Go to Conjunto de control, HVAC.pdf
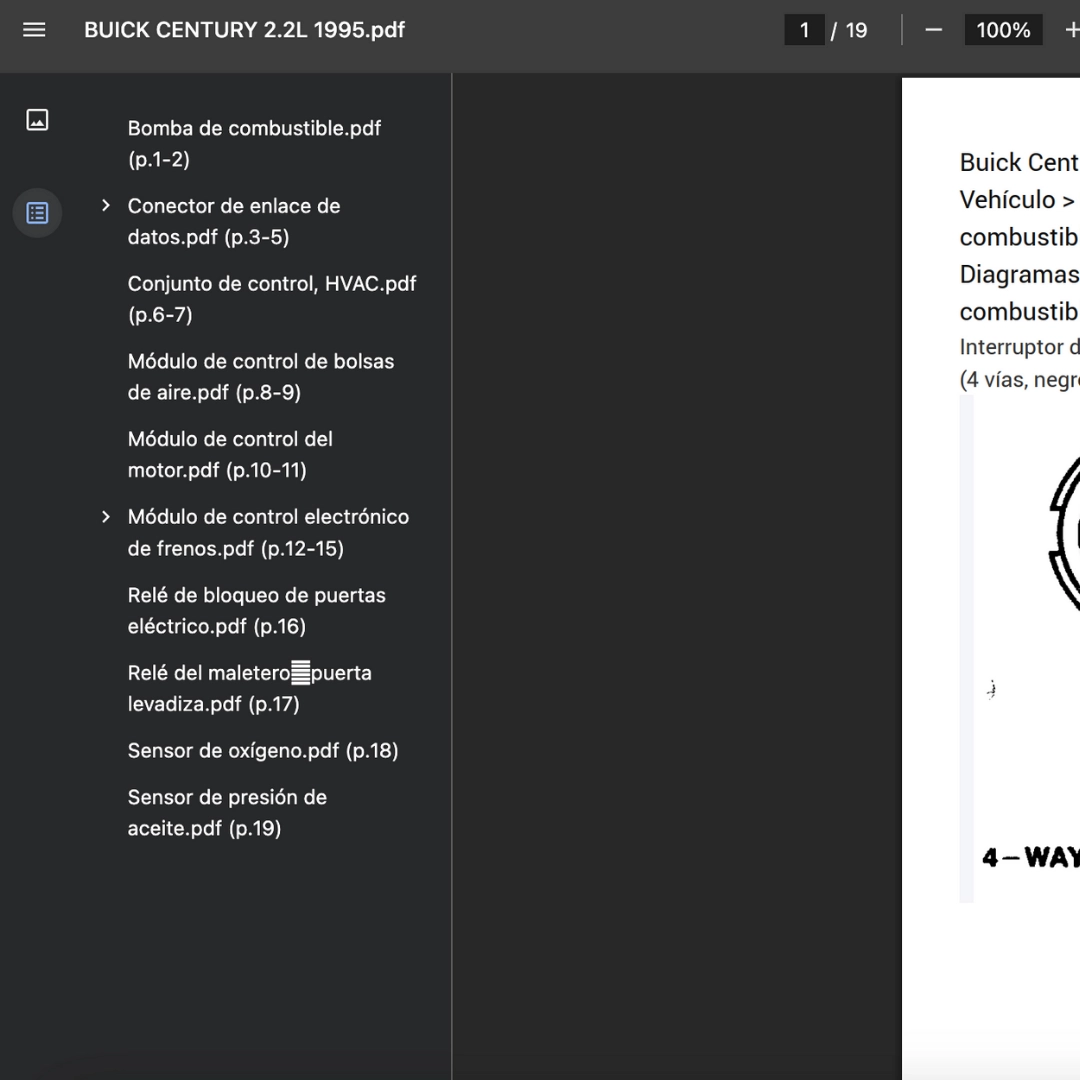This screenshot has width=1080, height=1080. [272, 299]
